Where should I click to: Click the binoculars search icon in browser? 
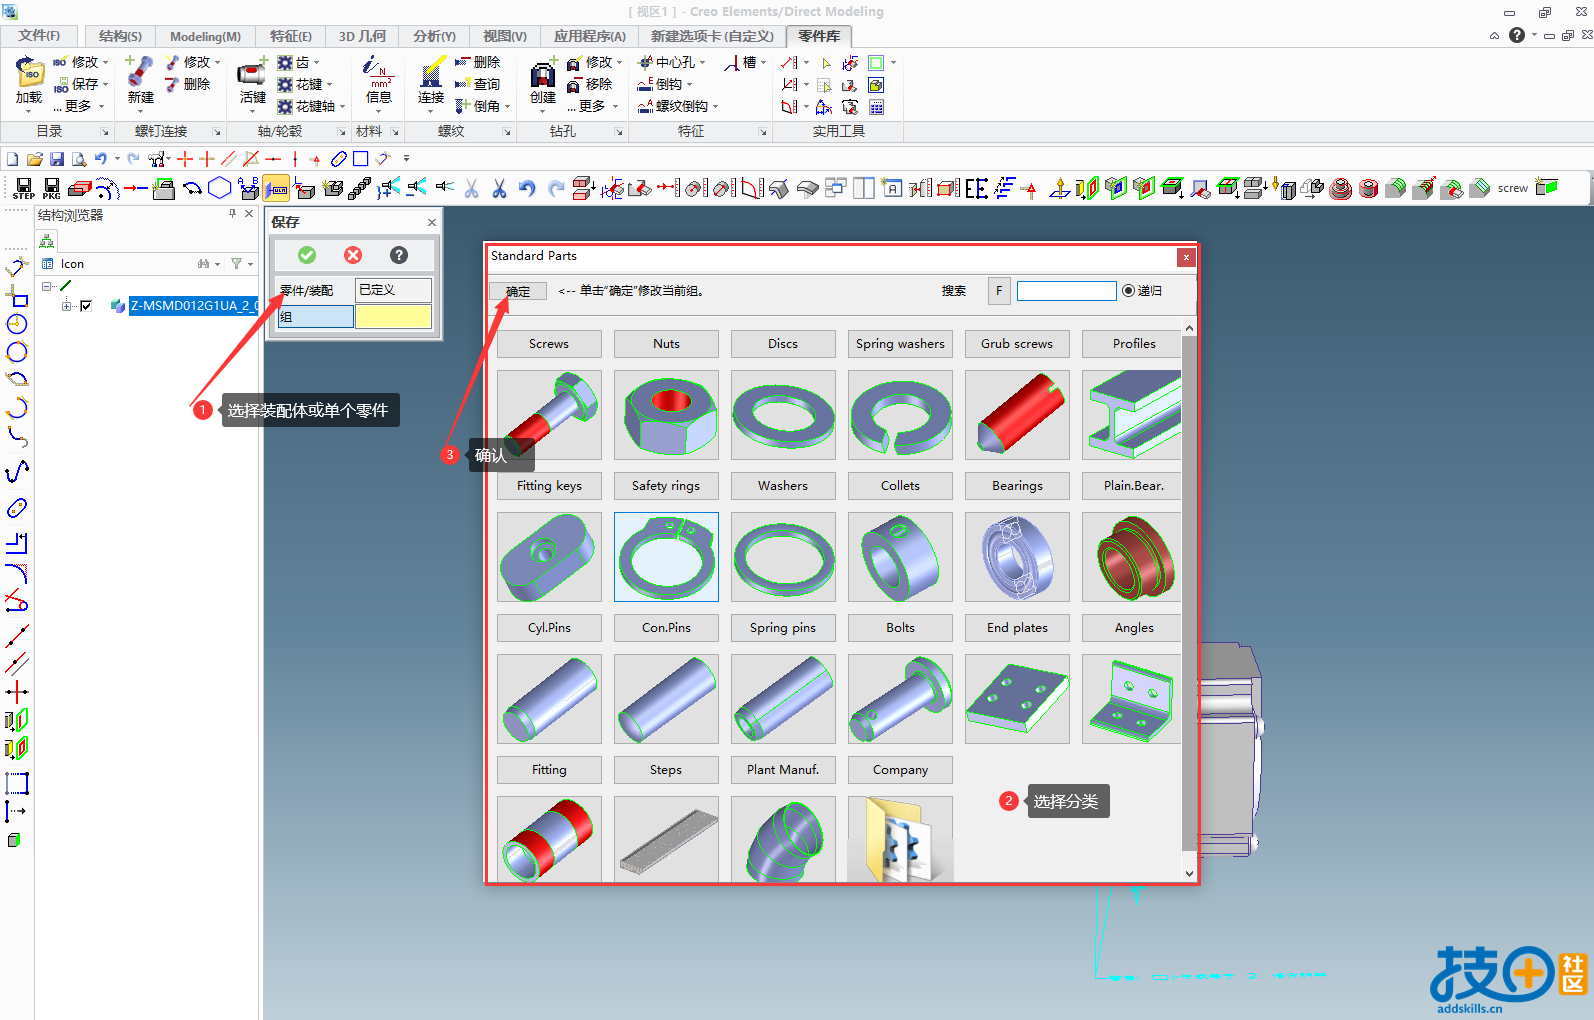point(204,264)
